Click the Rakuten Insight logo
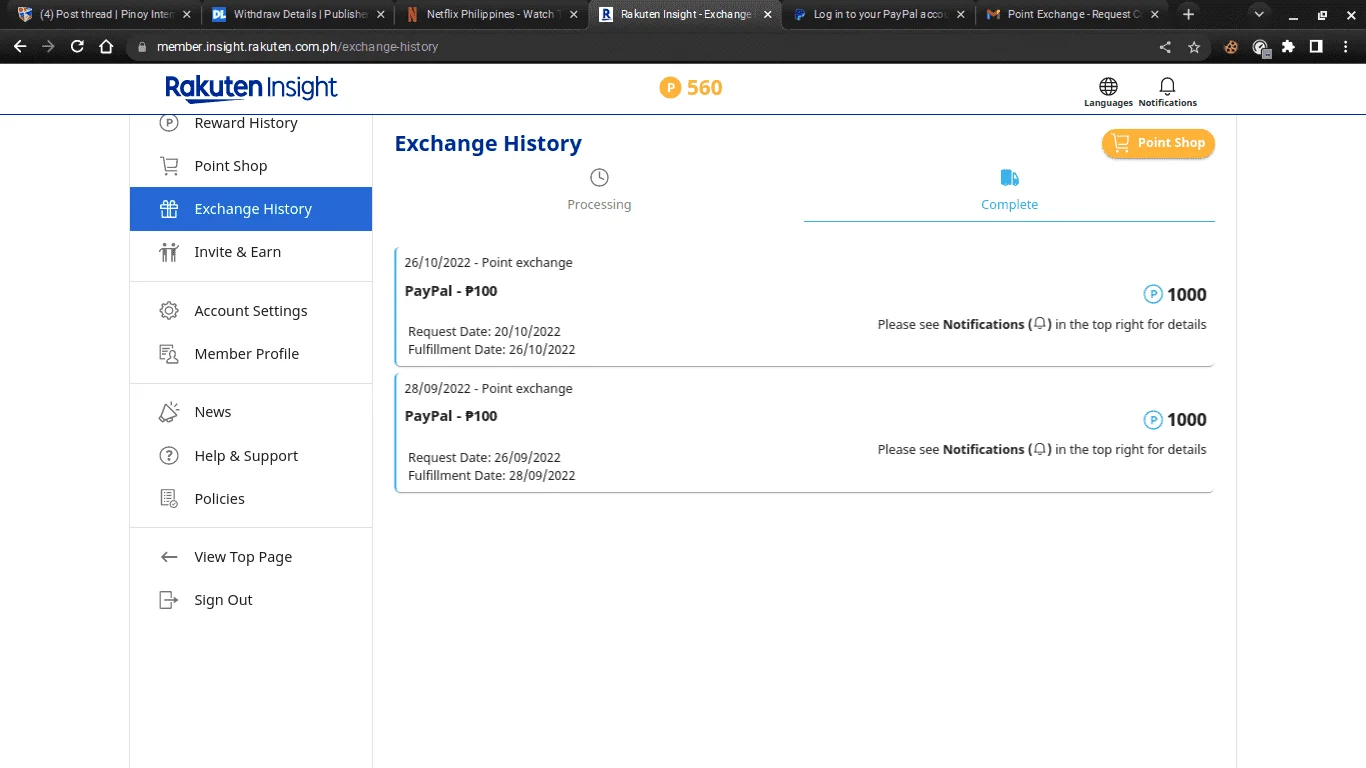The width and height of the screenshot is (1366, 768). pos(251,88)
